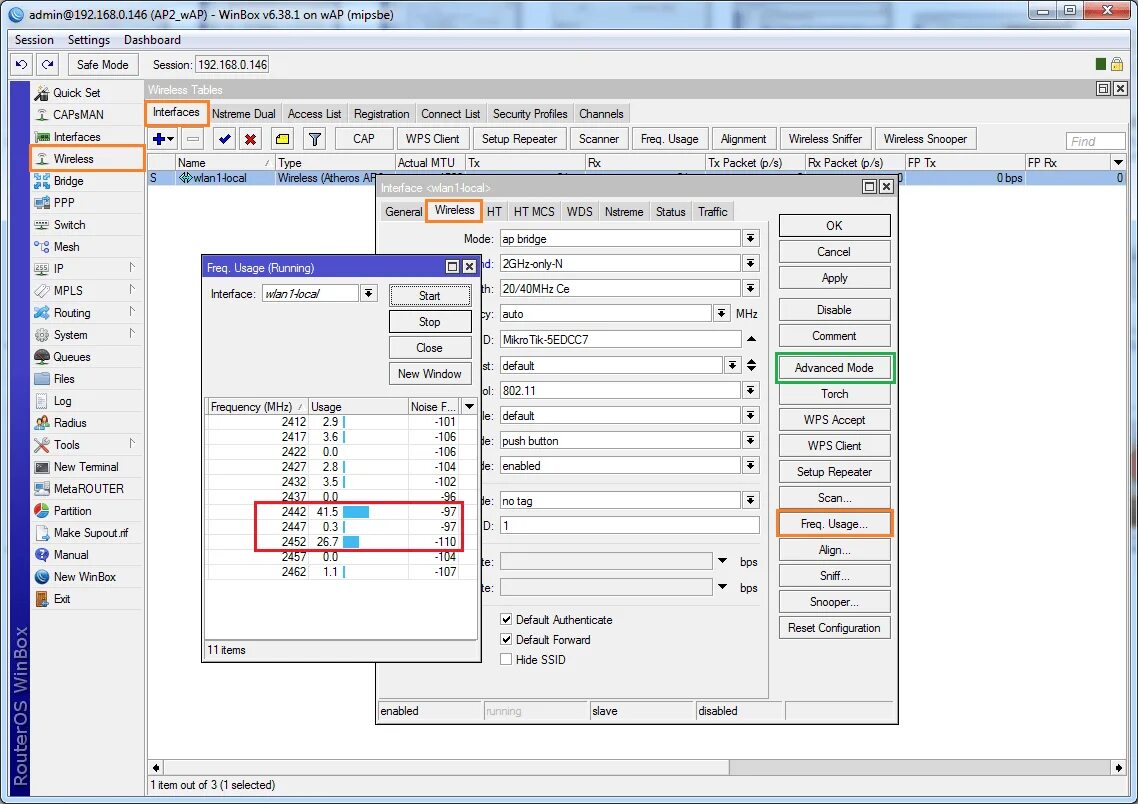Click the filter funnel icon

click(314, 139)
